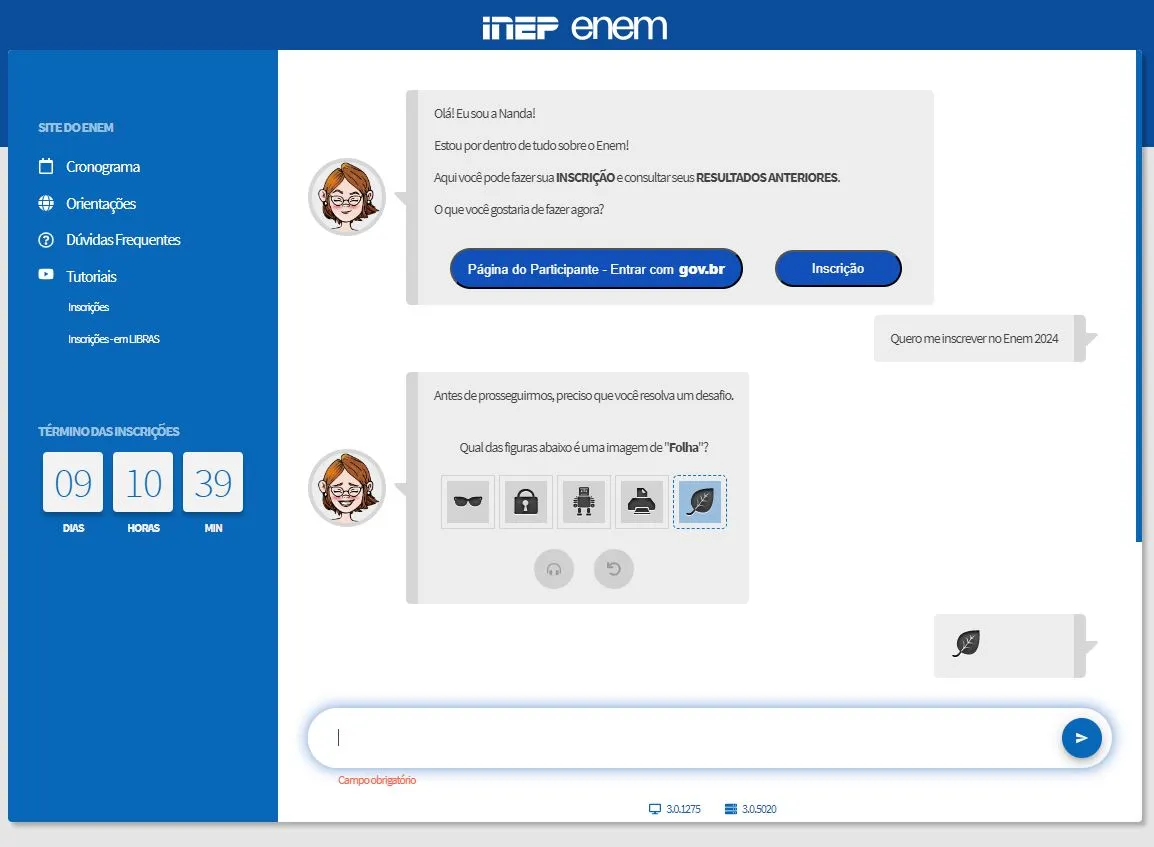Click the text 'Antes de prosseguirmos, preciso que você resolva um desafio.'
This screenshot has width=1154, height=847.
[x=584, y=396]
